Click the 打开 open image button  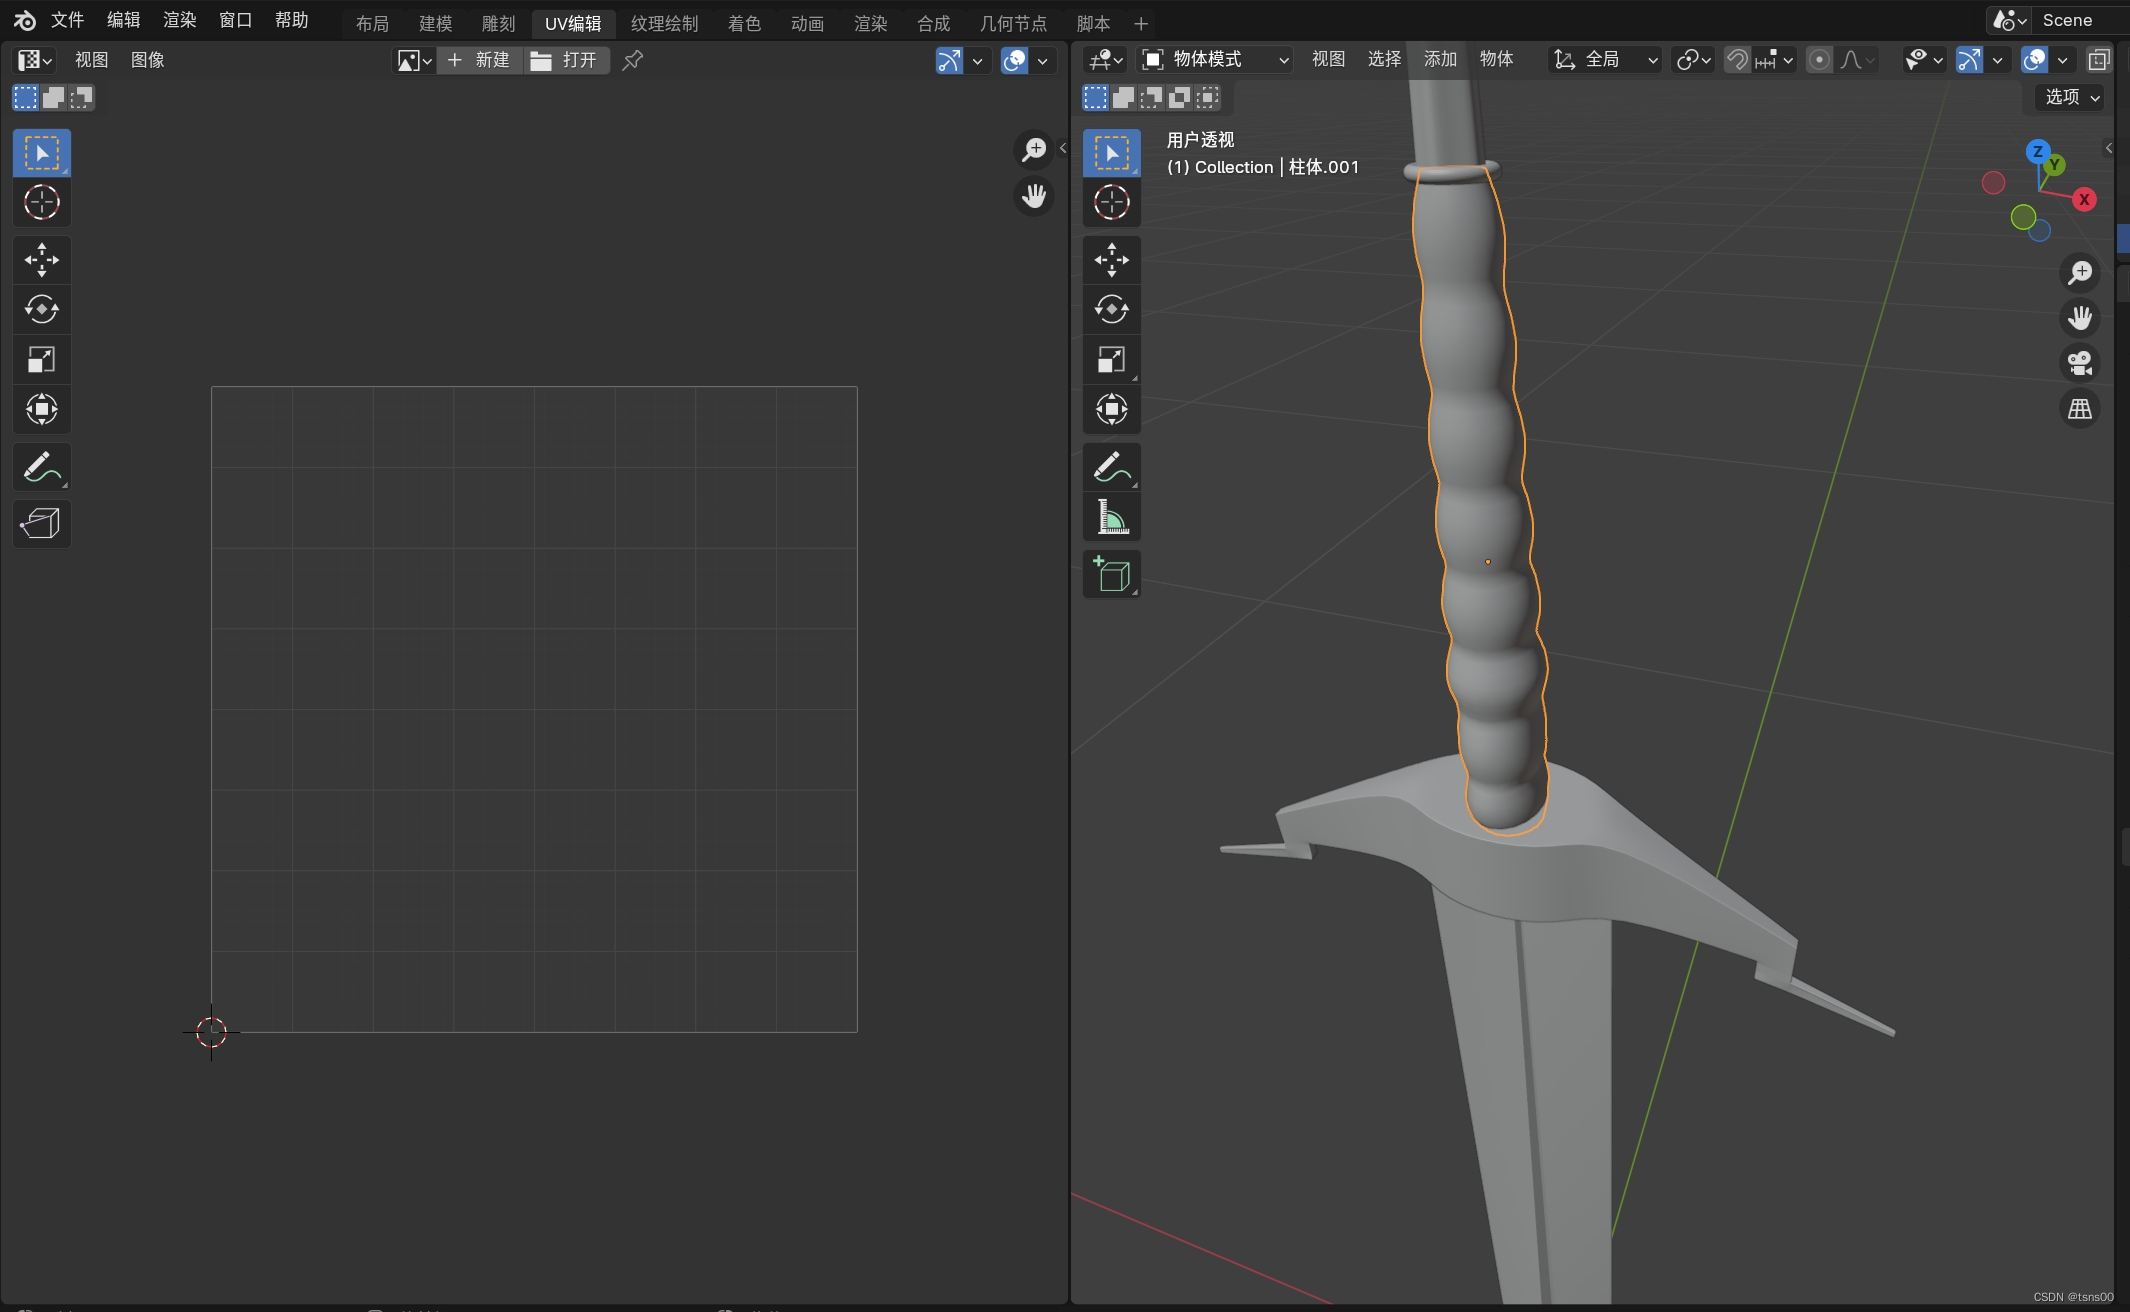pyautogui.click(x=566, y=60)
